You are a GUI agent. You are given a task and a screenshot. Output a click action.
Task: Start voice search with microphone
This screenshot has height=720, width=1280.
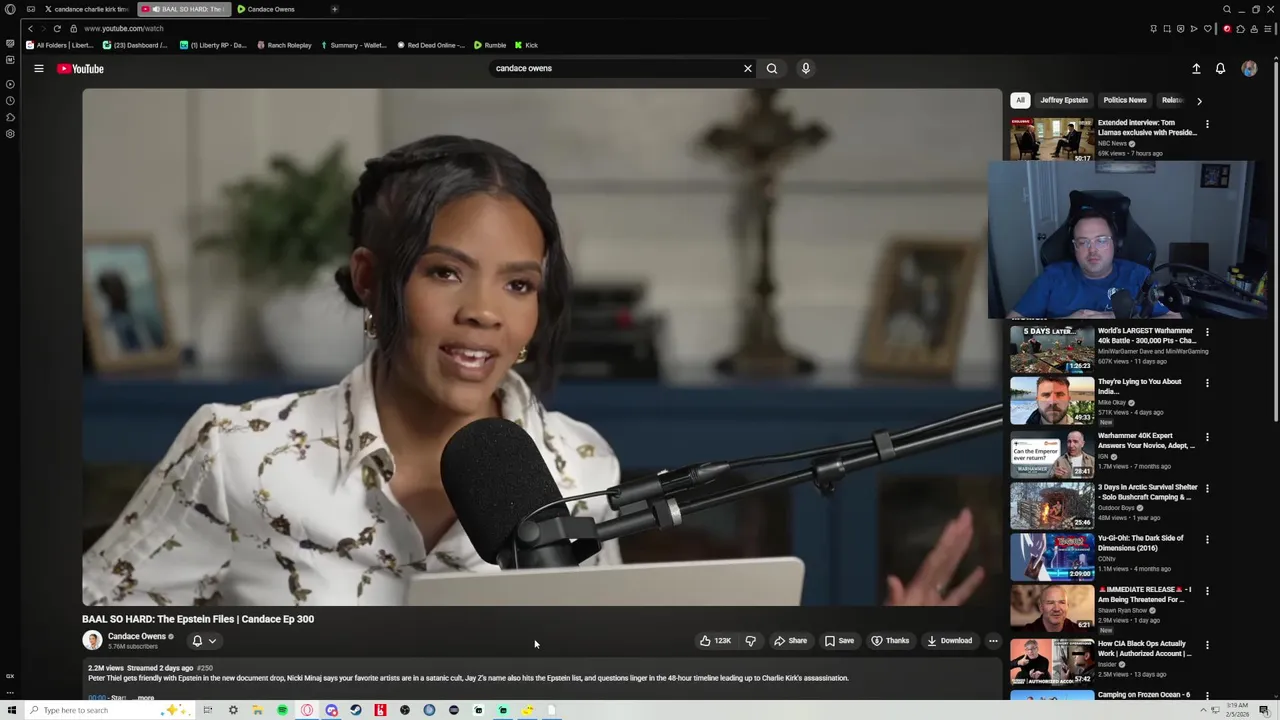pyautogui.click(x=806, y=69)
